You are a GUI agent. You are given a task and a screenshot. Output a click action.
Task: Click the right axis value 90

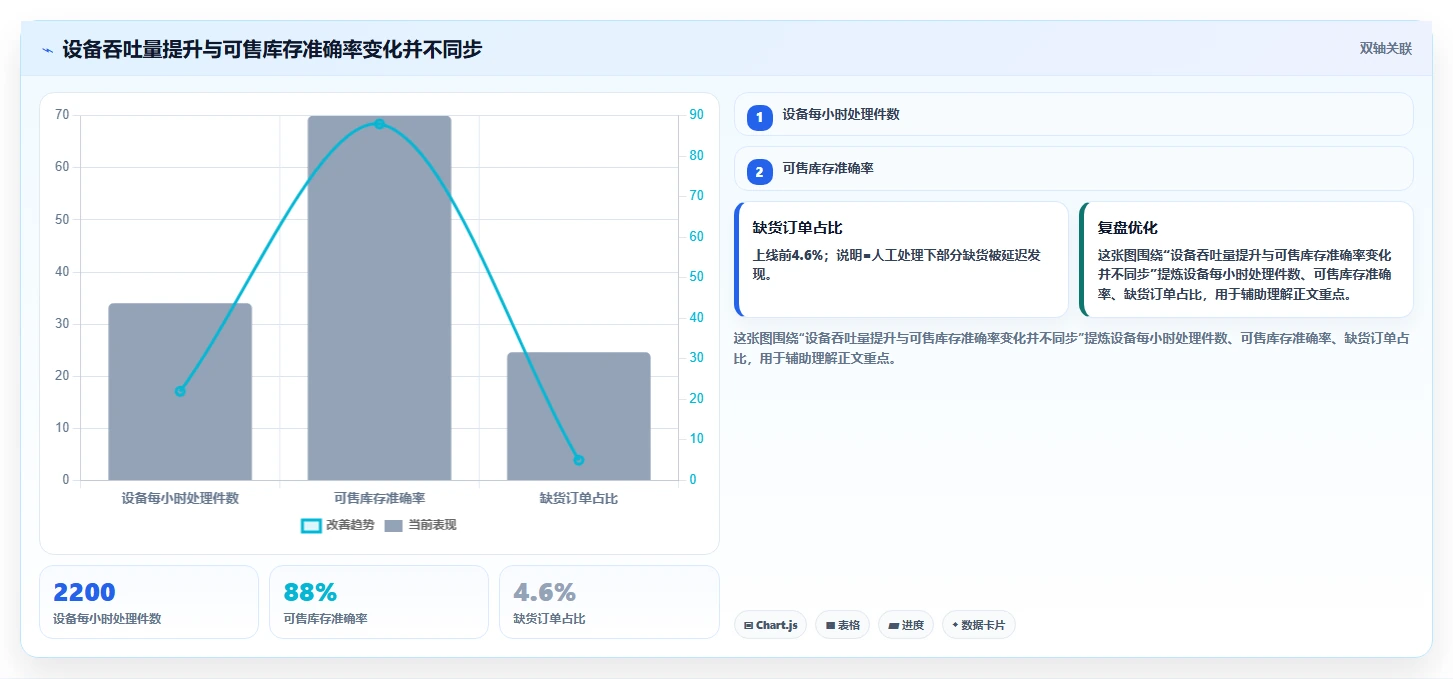(x=696, y=115)
